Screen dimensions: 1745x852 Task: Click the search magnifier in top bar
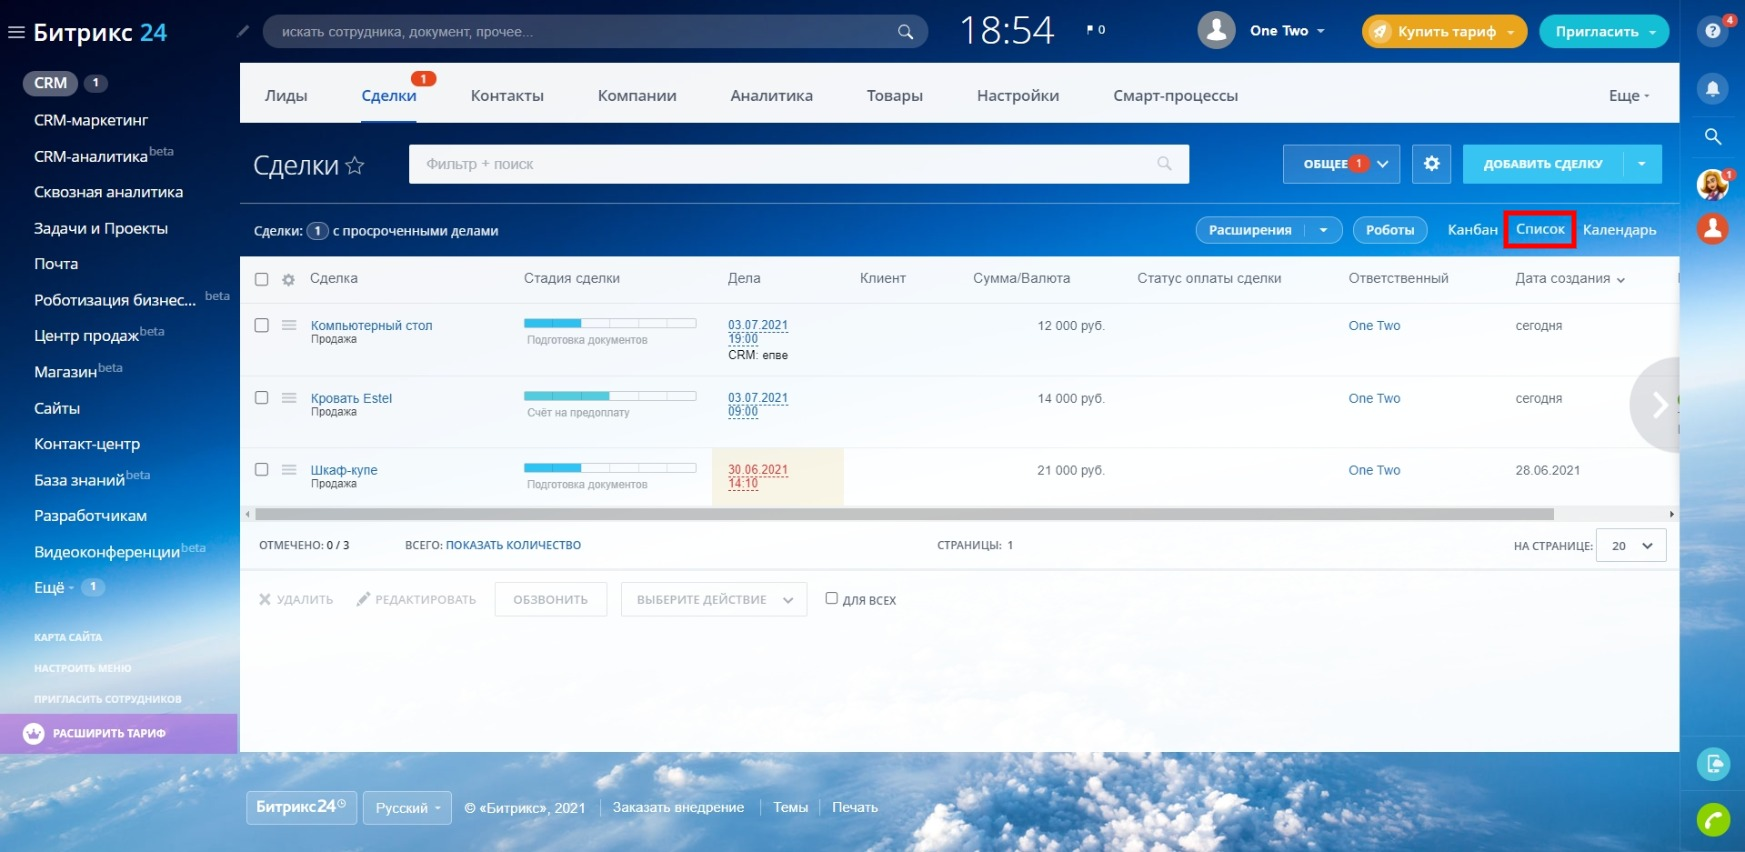(905, 32)
